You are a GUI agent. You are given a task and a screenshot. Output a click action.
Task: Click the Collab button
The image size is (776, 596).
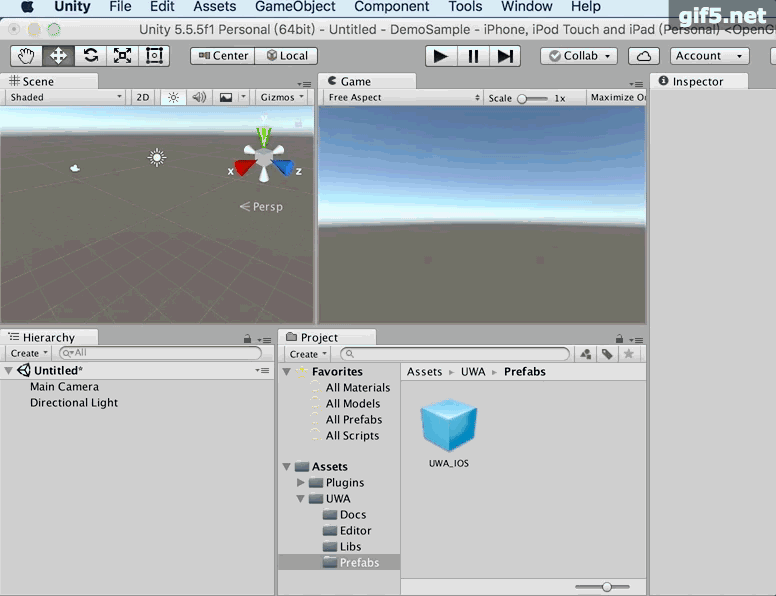click(579, 56)
